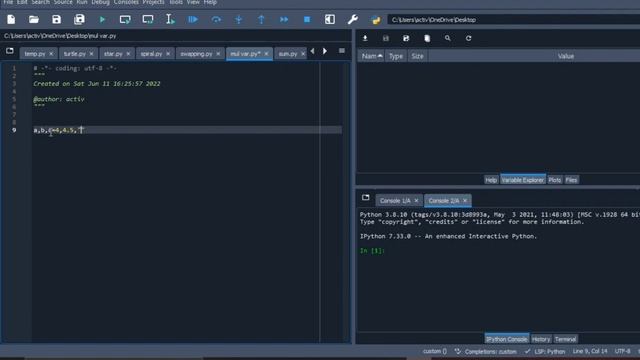Maximize the current pane
Screen dimensions: 640x360
tap(330, 19)
